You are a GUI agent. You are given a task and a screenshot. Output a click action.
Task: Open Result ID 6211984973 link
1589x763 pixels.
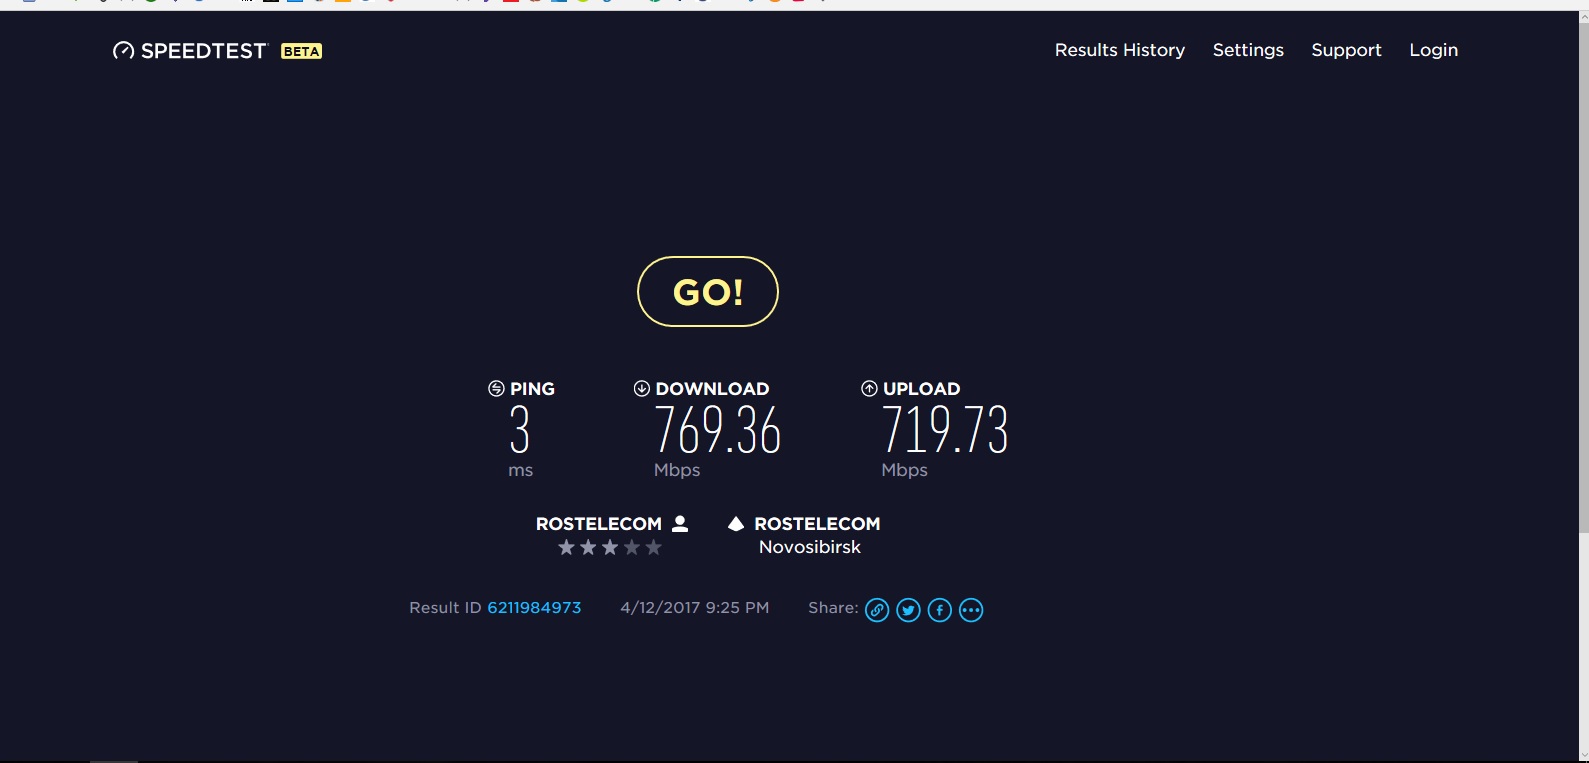coord(534,608)
